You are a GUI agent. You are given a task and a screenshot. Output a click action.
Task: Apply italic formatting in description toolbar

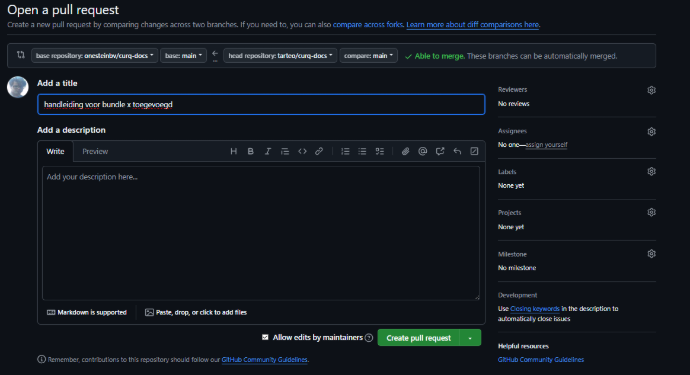(268, 151)
